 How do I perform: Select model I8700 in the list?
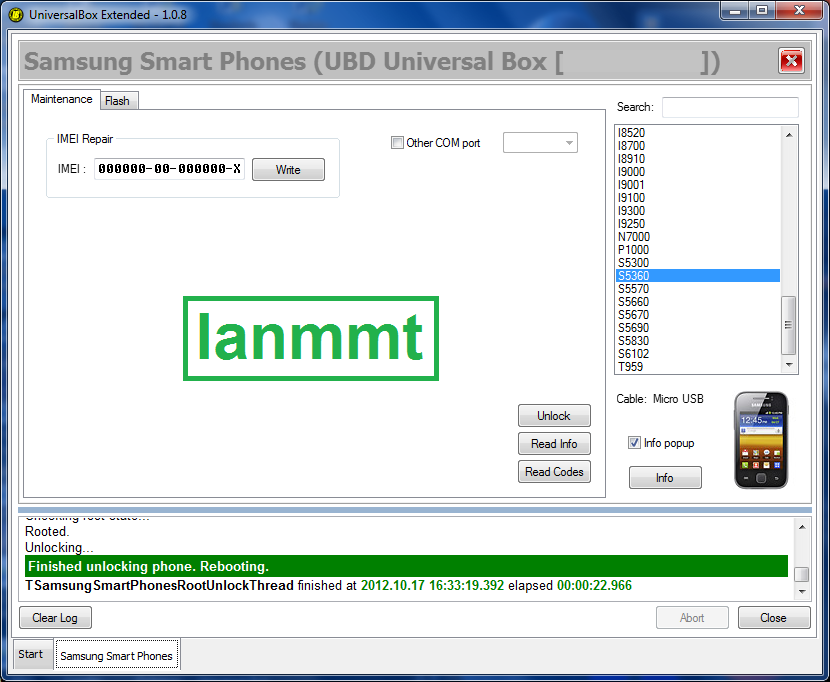(x=698, y=146)
